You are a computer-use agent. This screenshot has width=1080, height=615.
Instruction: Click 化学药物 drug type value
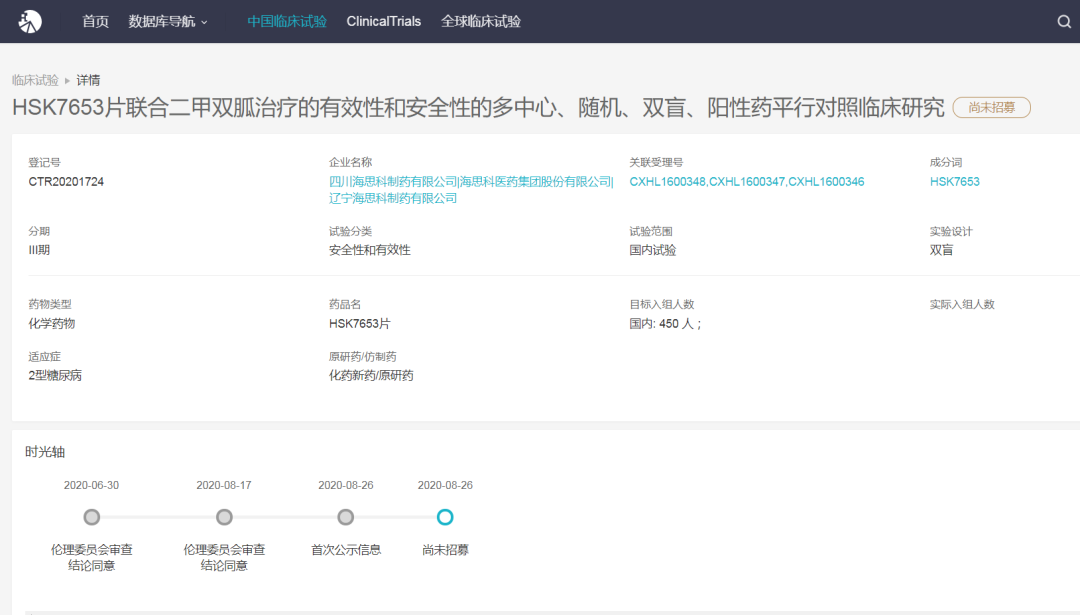click(52, 324)
